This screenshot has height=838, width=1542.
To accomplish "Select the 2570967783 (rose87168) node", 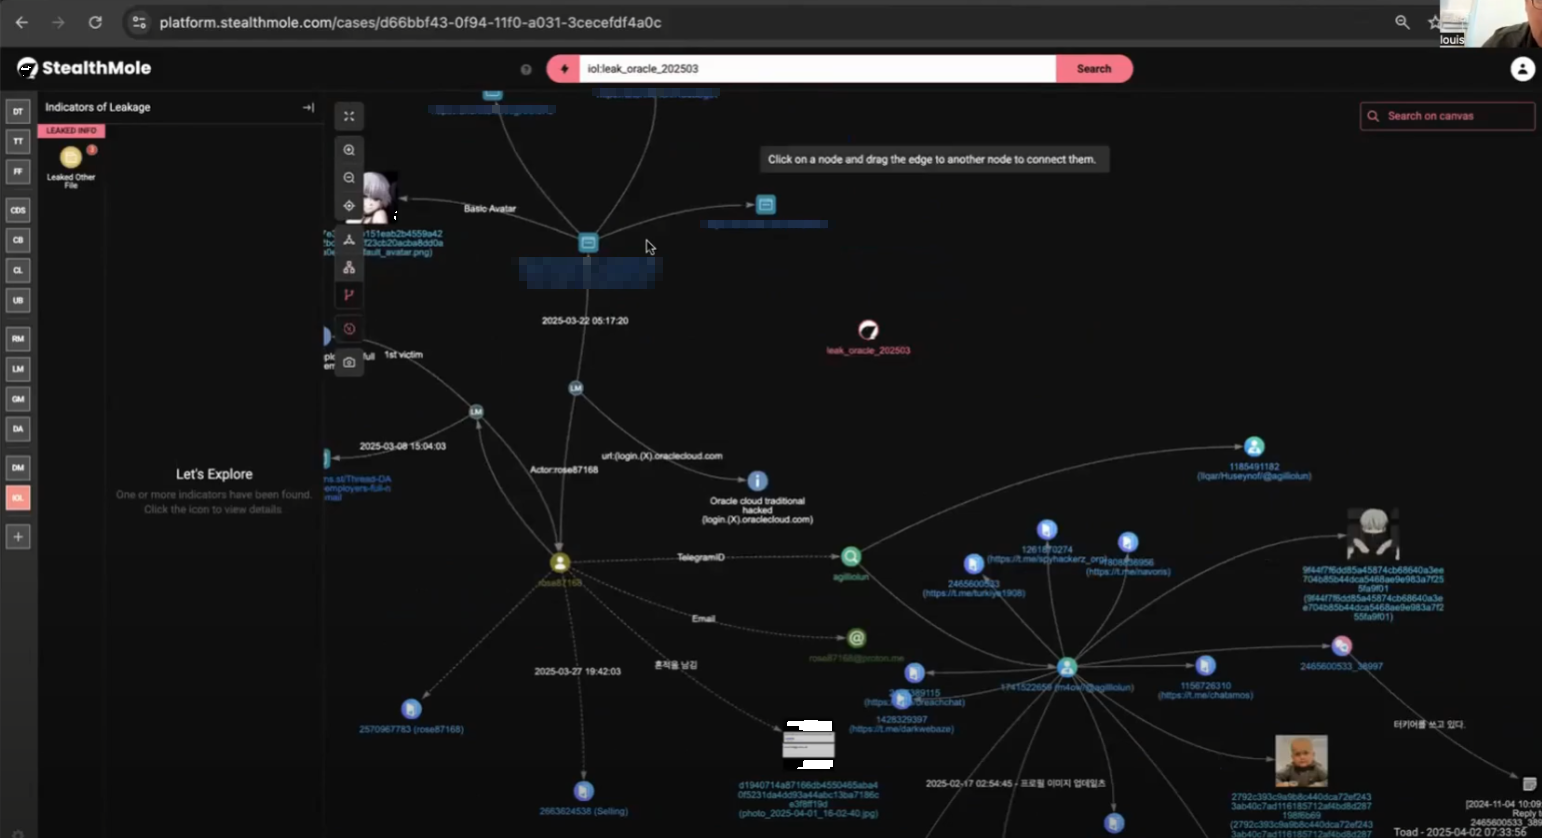I will (x=411, y=709).
